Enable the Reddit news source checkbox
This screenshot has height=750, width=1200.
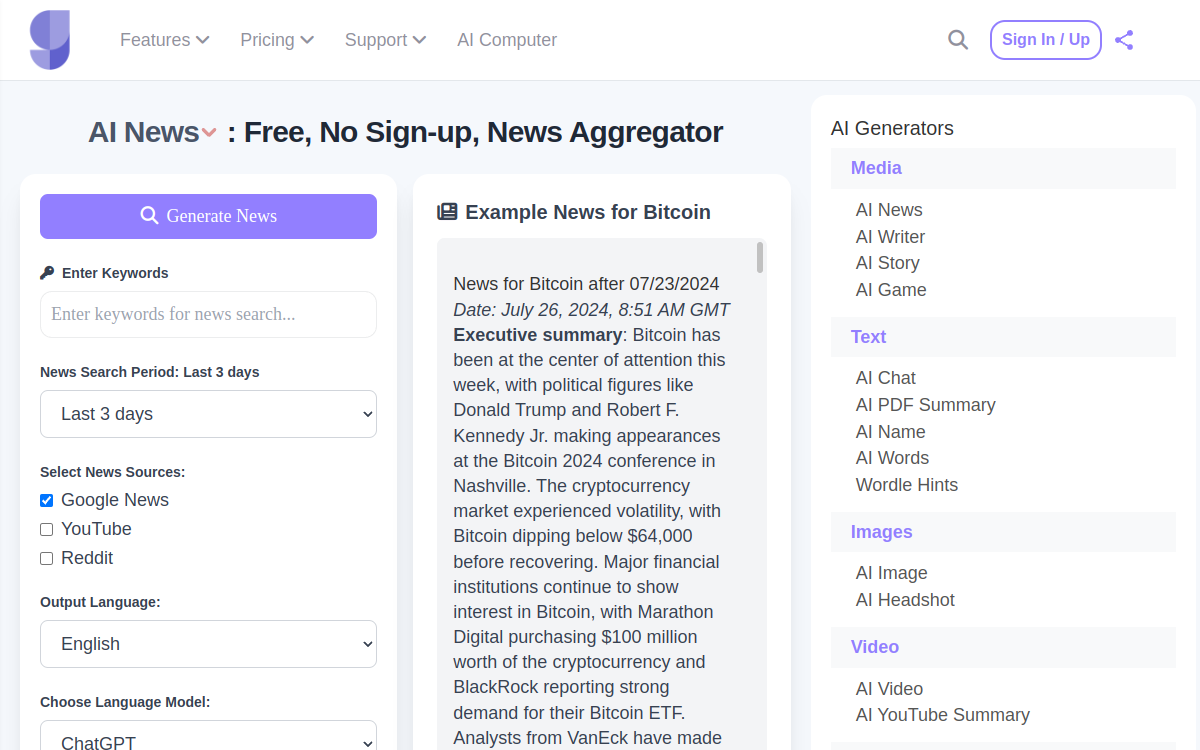click(x=46, y=558)
